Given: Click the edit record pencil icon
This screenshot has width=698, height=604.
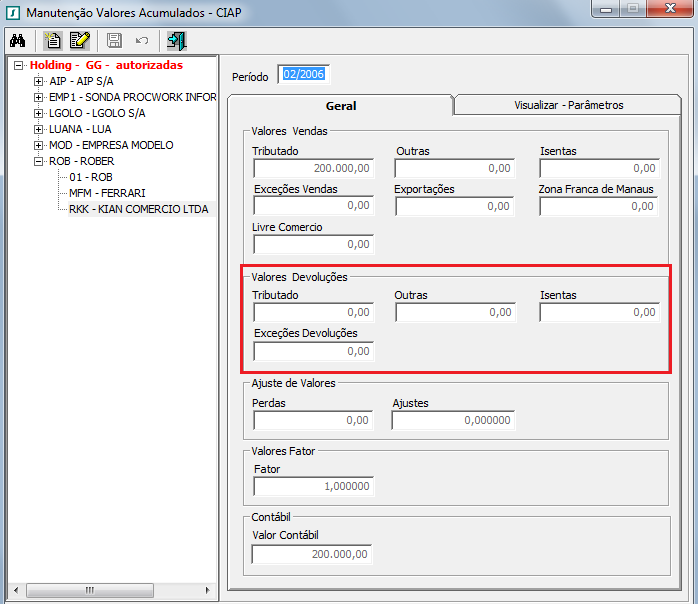Looking at the screenshot, I should (x=80, y=41).
